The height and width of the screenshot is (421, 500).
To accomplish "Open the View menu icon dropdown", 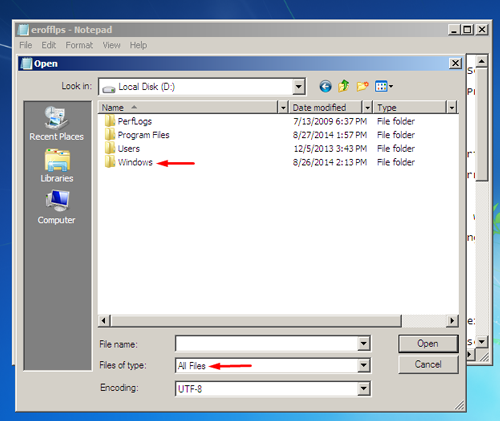I will (x=384, y=87).
